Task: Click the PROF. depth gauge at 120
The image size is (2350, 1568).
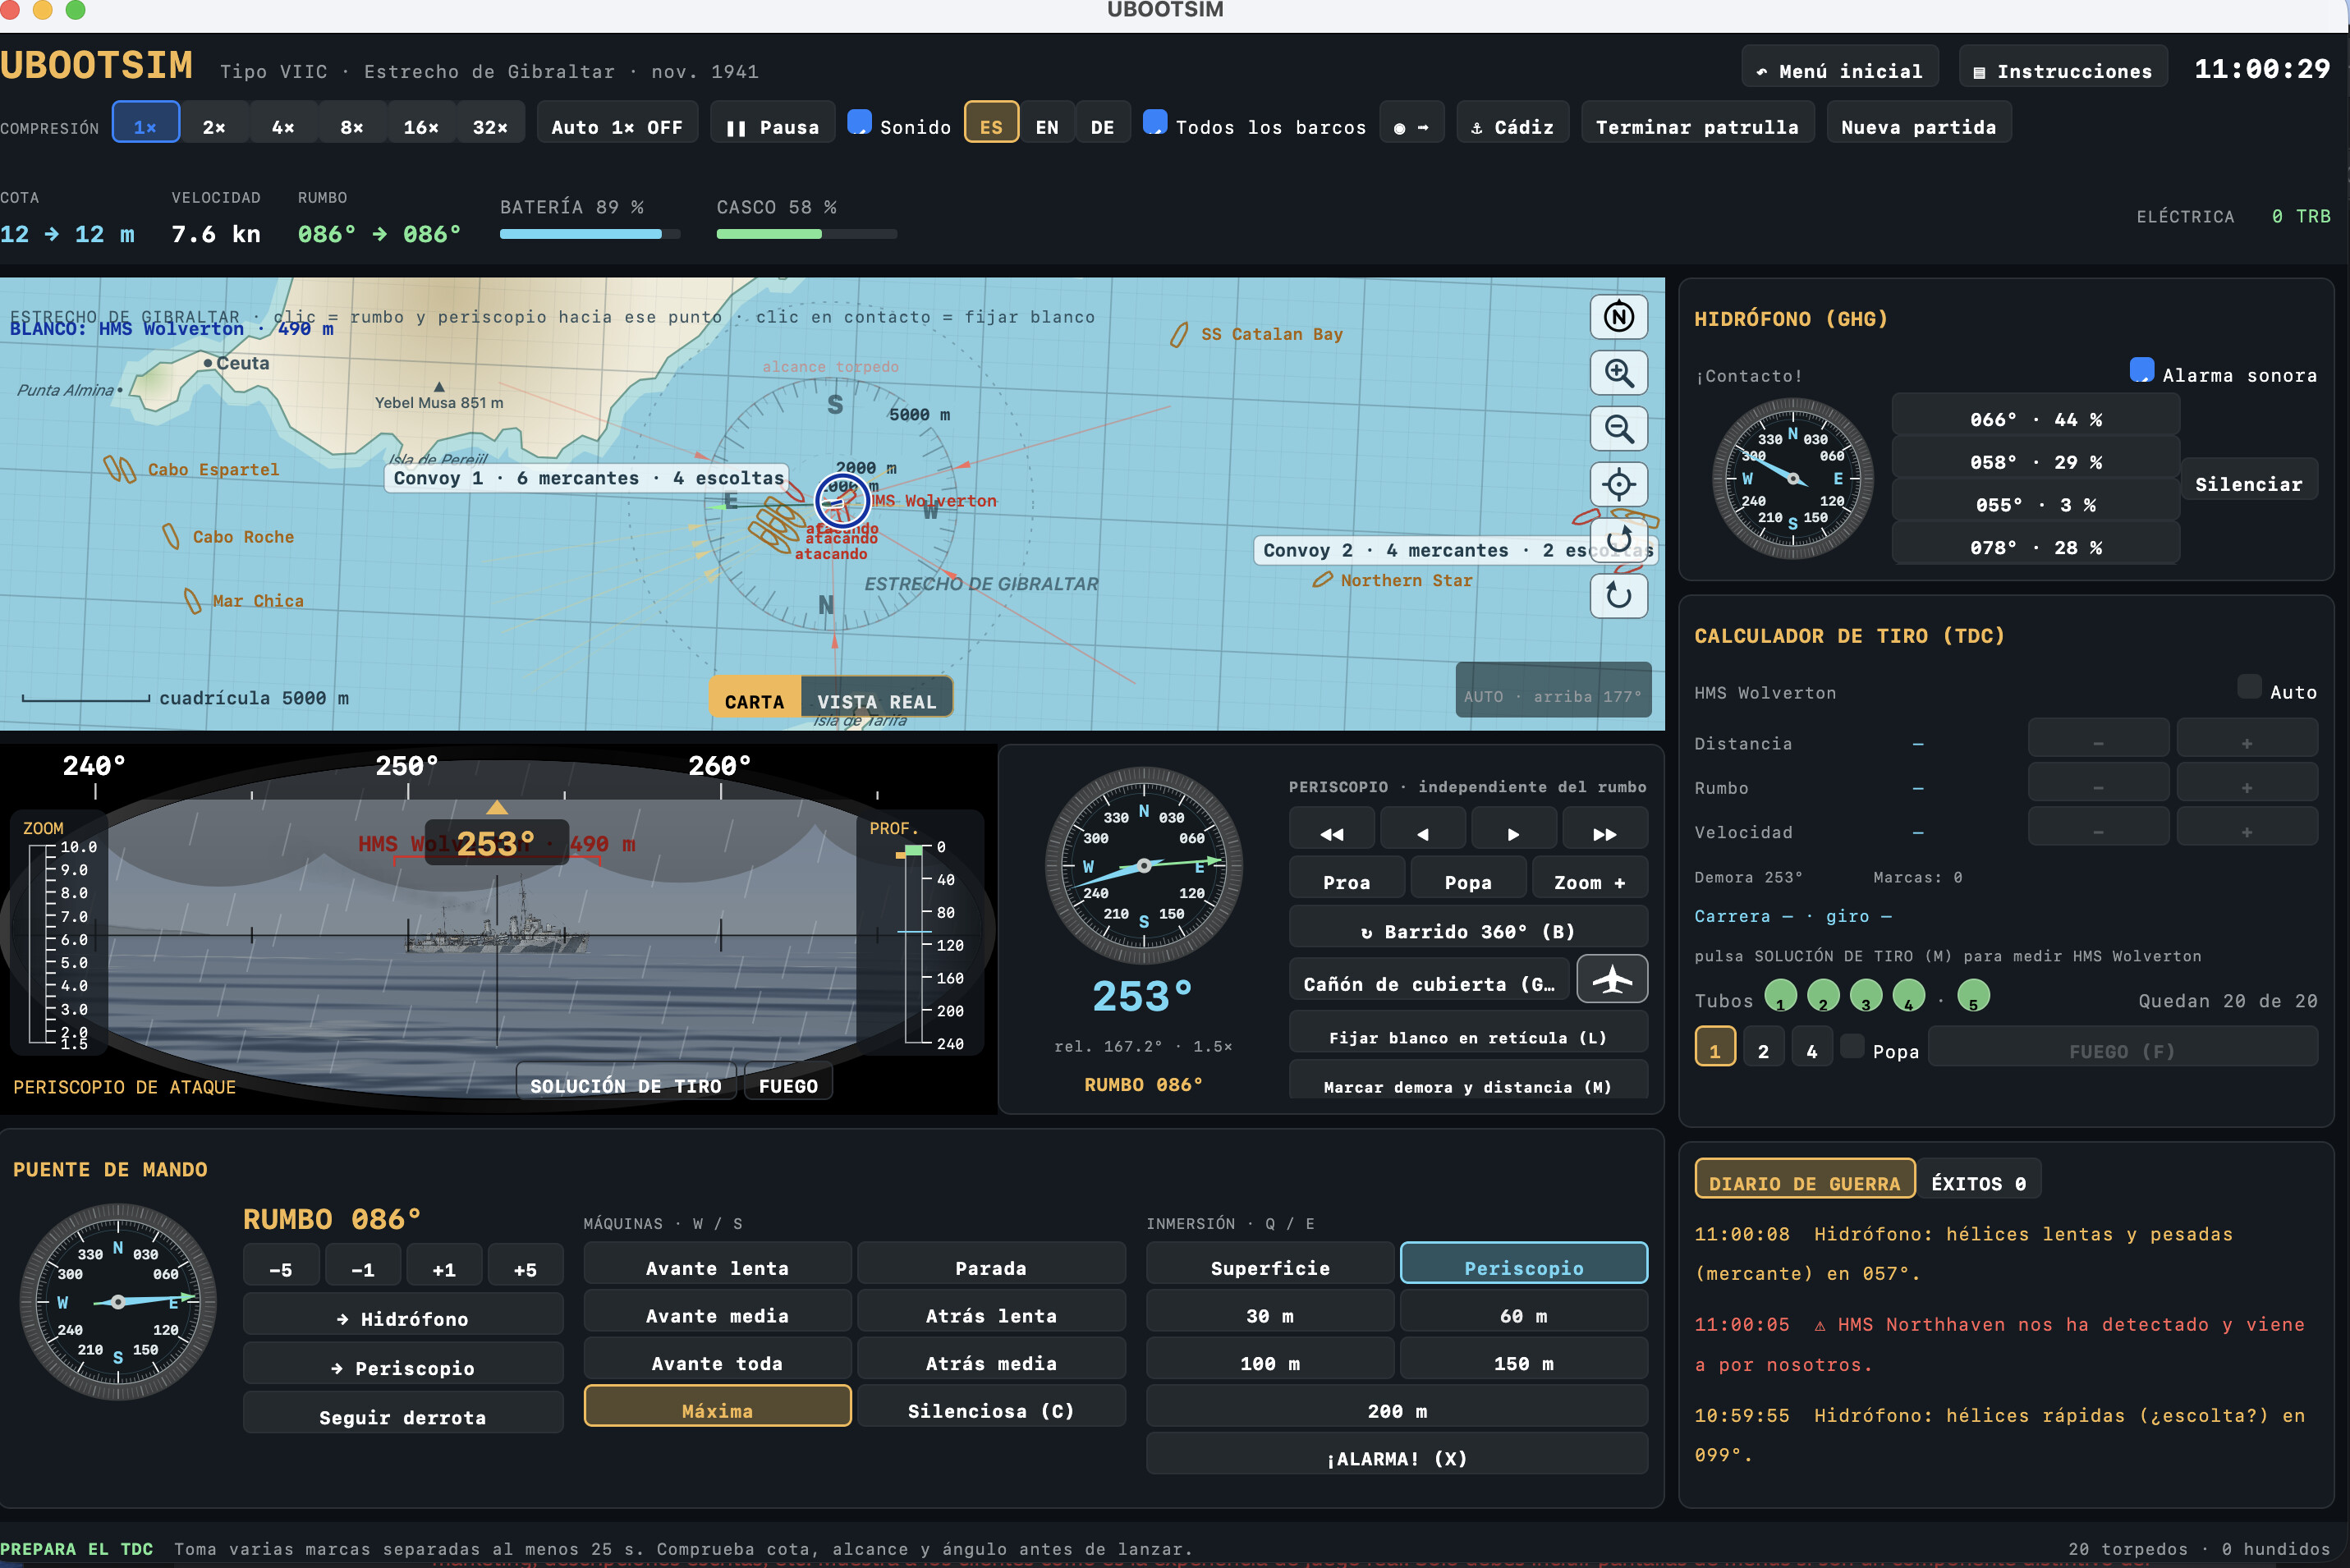Action: 949,945
